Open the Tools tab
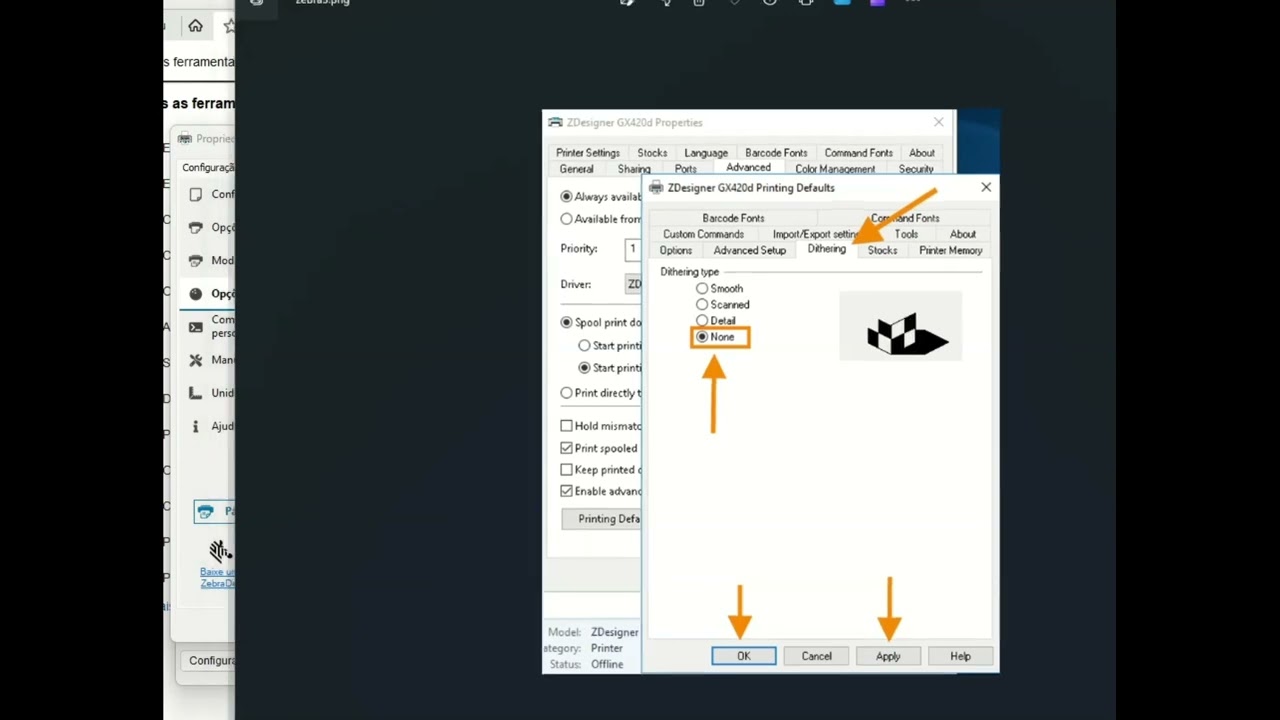Screen dimensions: 1280x720 click(906, 234)
